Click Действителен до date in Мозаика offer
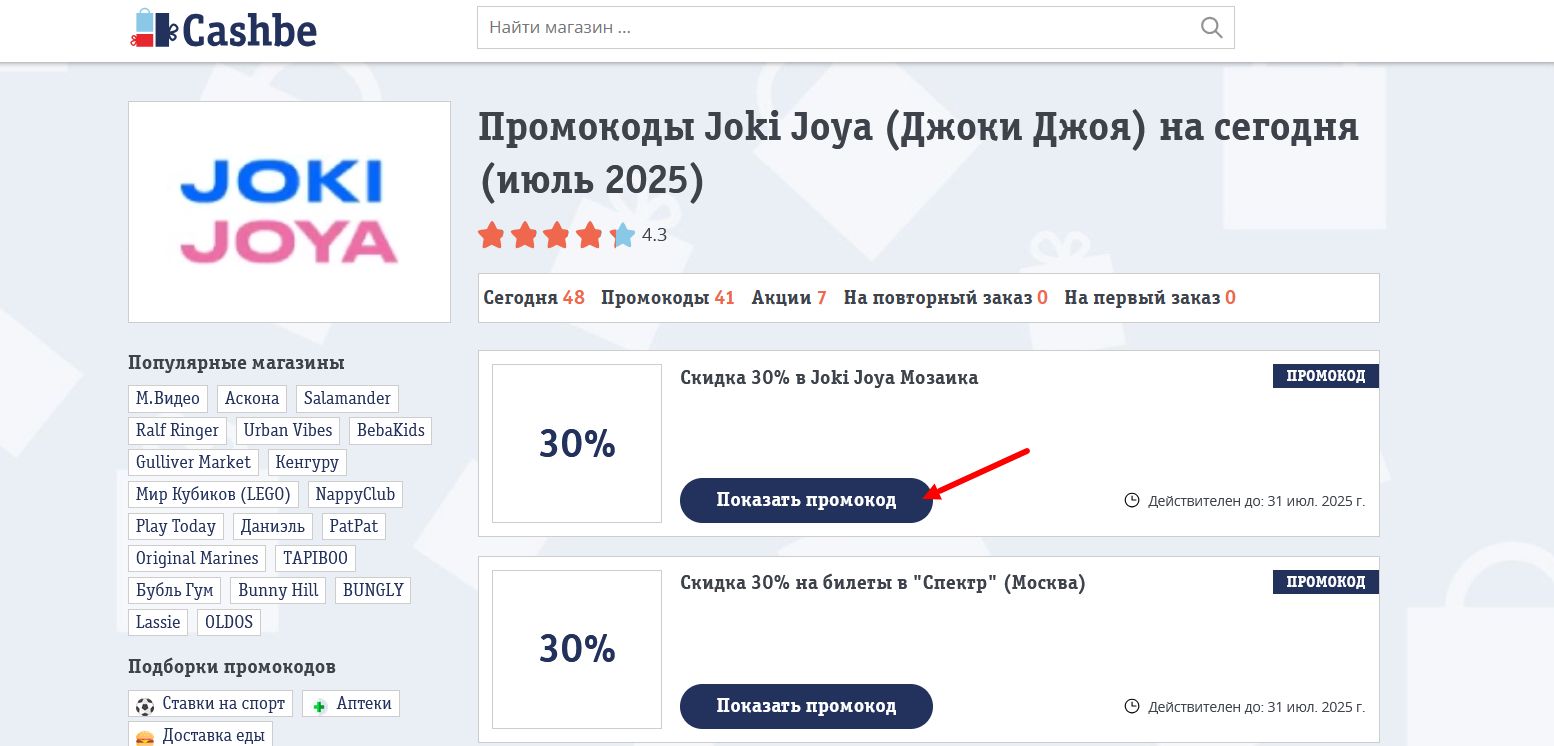Screen dimensions: 1554x746 point(1256,500)
